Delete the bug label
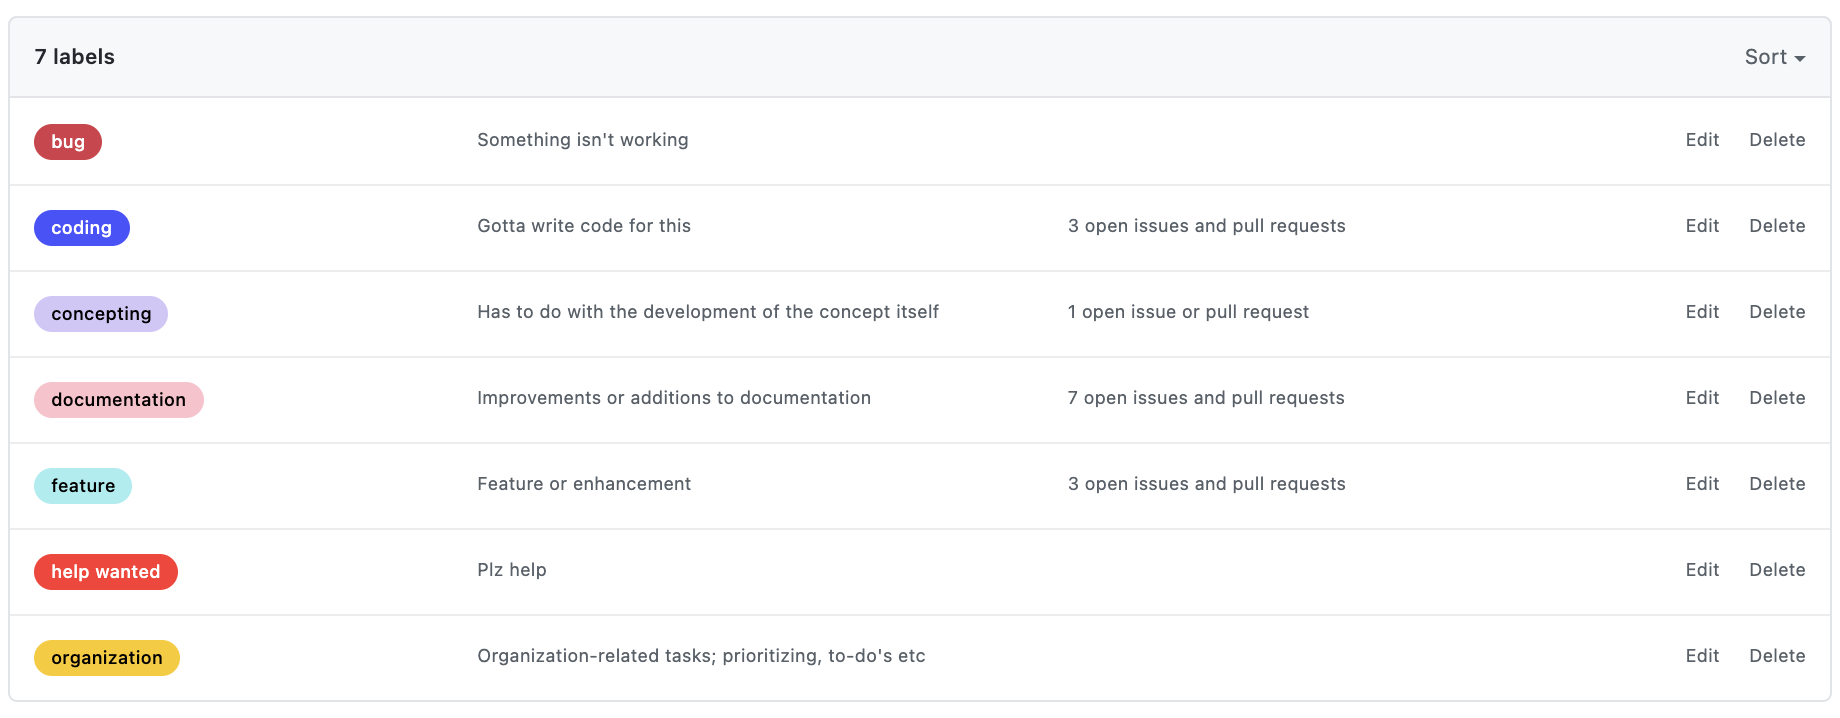 pyautogui.click(x=1777, y=140)
